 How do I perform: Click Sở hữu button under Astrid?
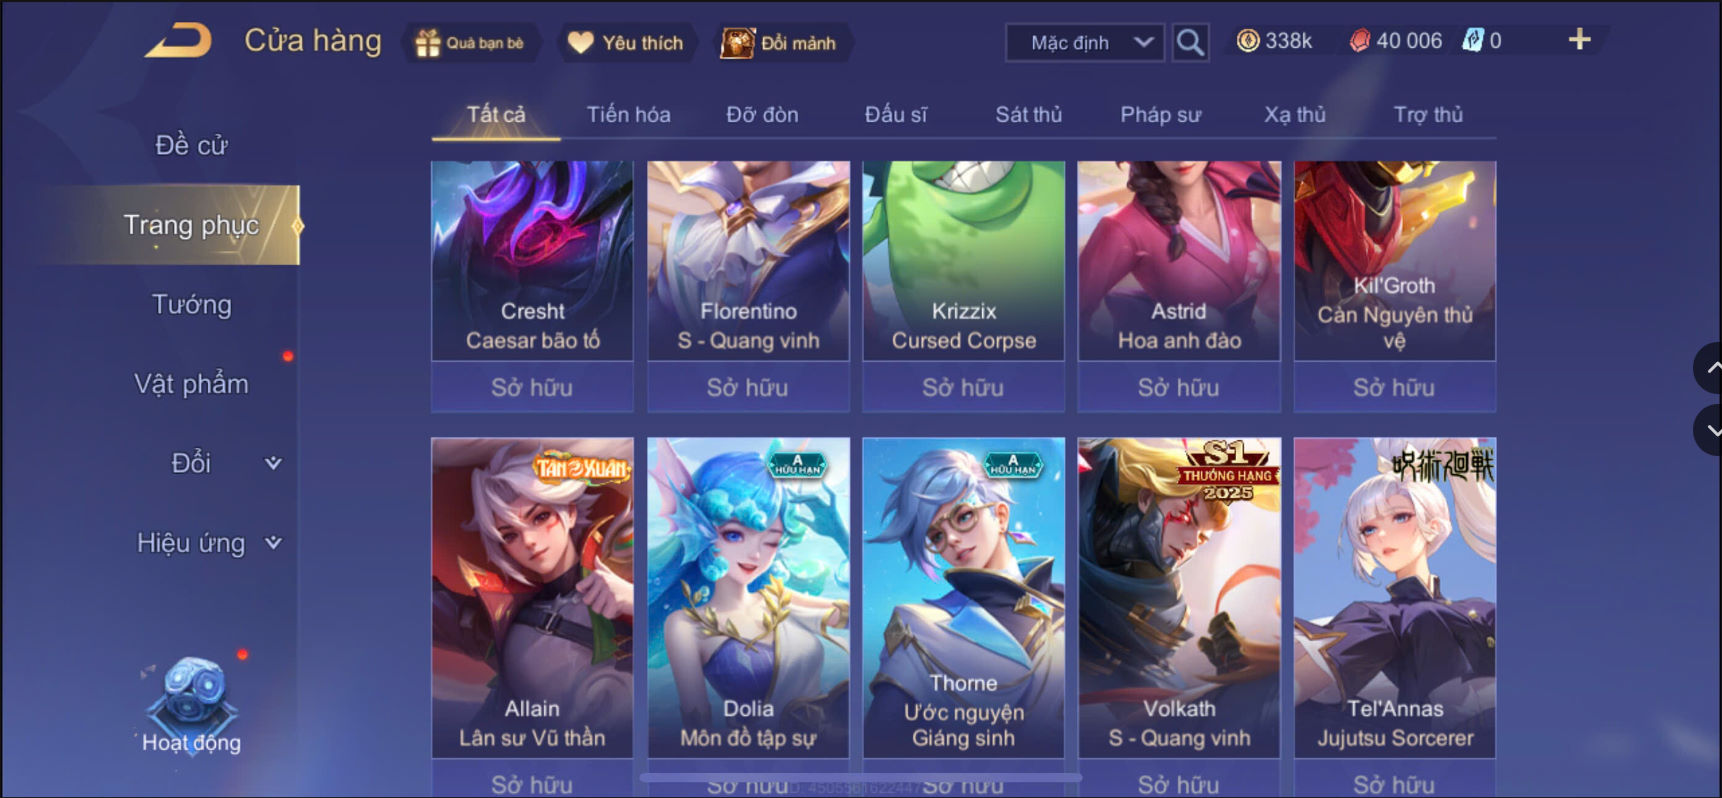[1179, 387]
